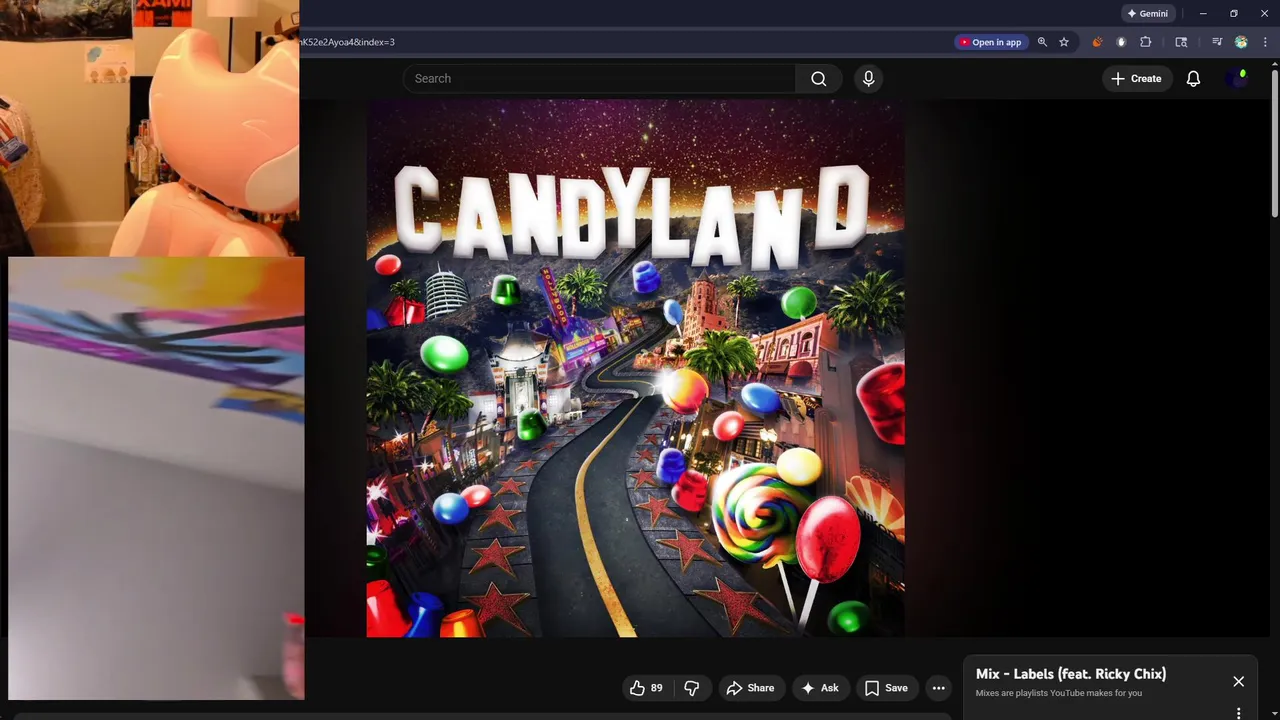Like the video with thumbs up

click(646, 688)
